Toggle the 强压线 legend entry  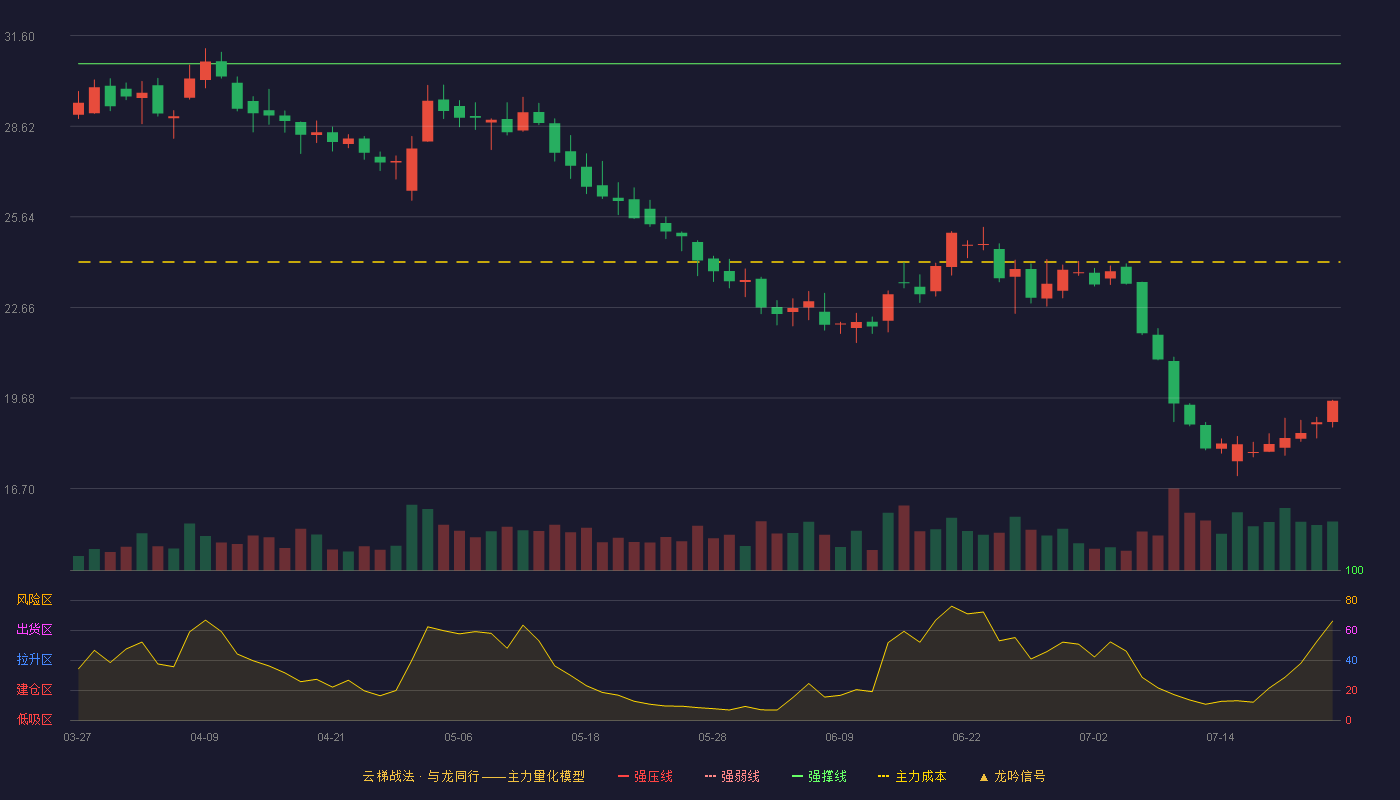(x=645, y=776)
